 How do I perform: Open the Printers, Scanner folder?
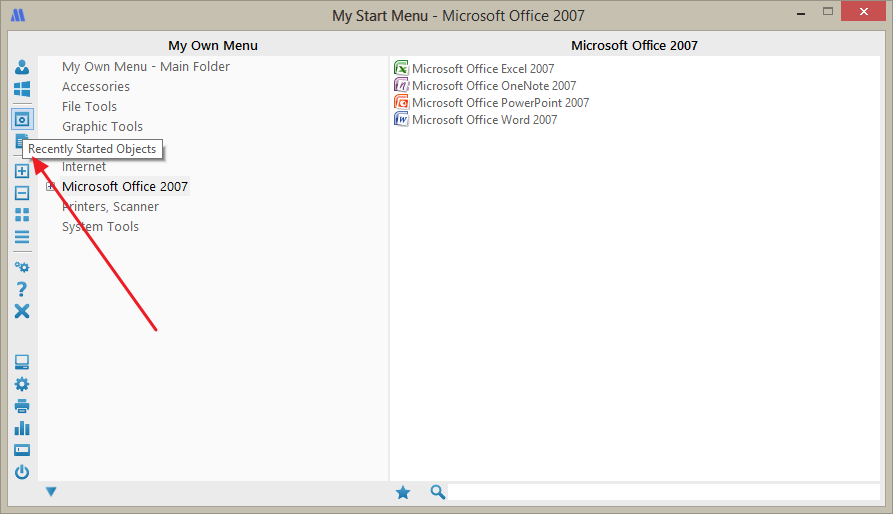(110, 207)
